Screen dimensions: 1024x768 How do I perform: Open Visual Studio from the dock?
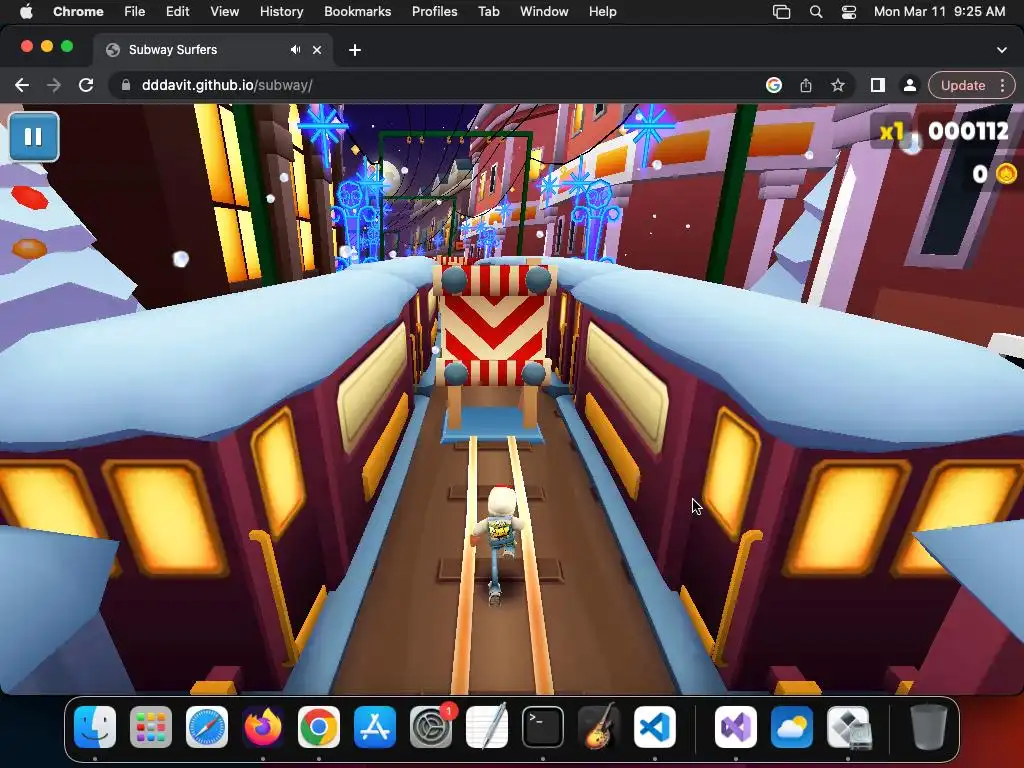click(x=736, y=727)
